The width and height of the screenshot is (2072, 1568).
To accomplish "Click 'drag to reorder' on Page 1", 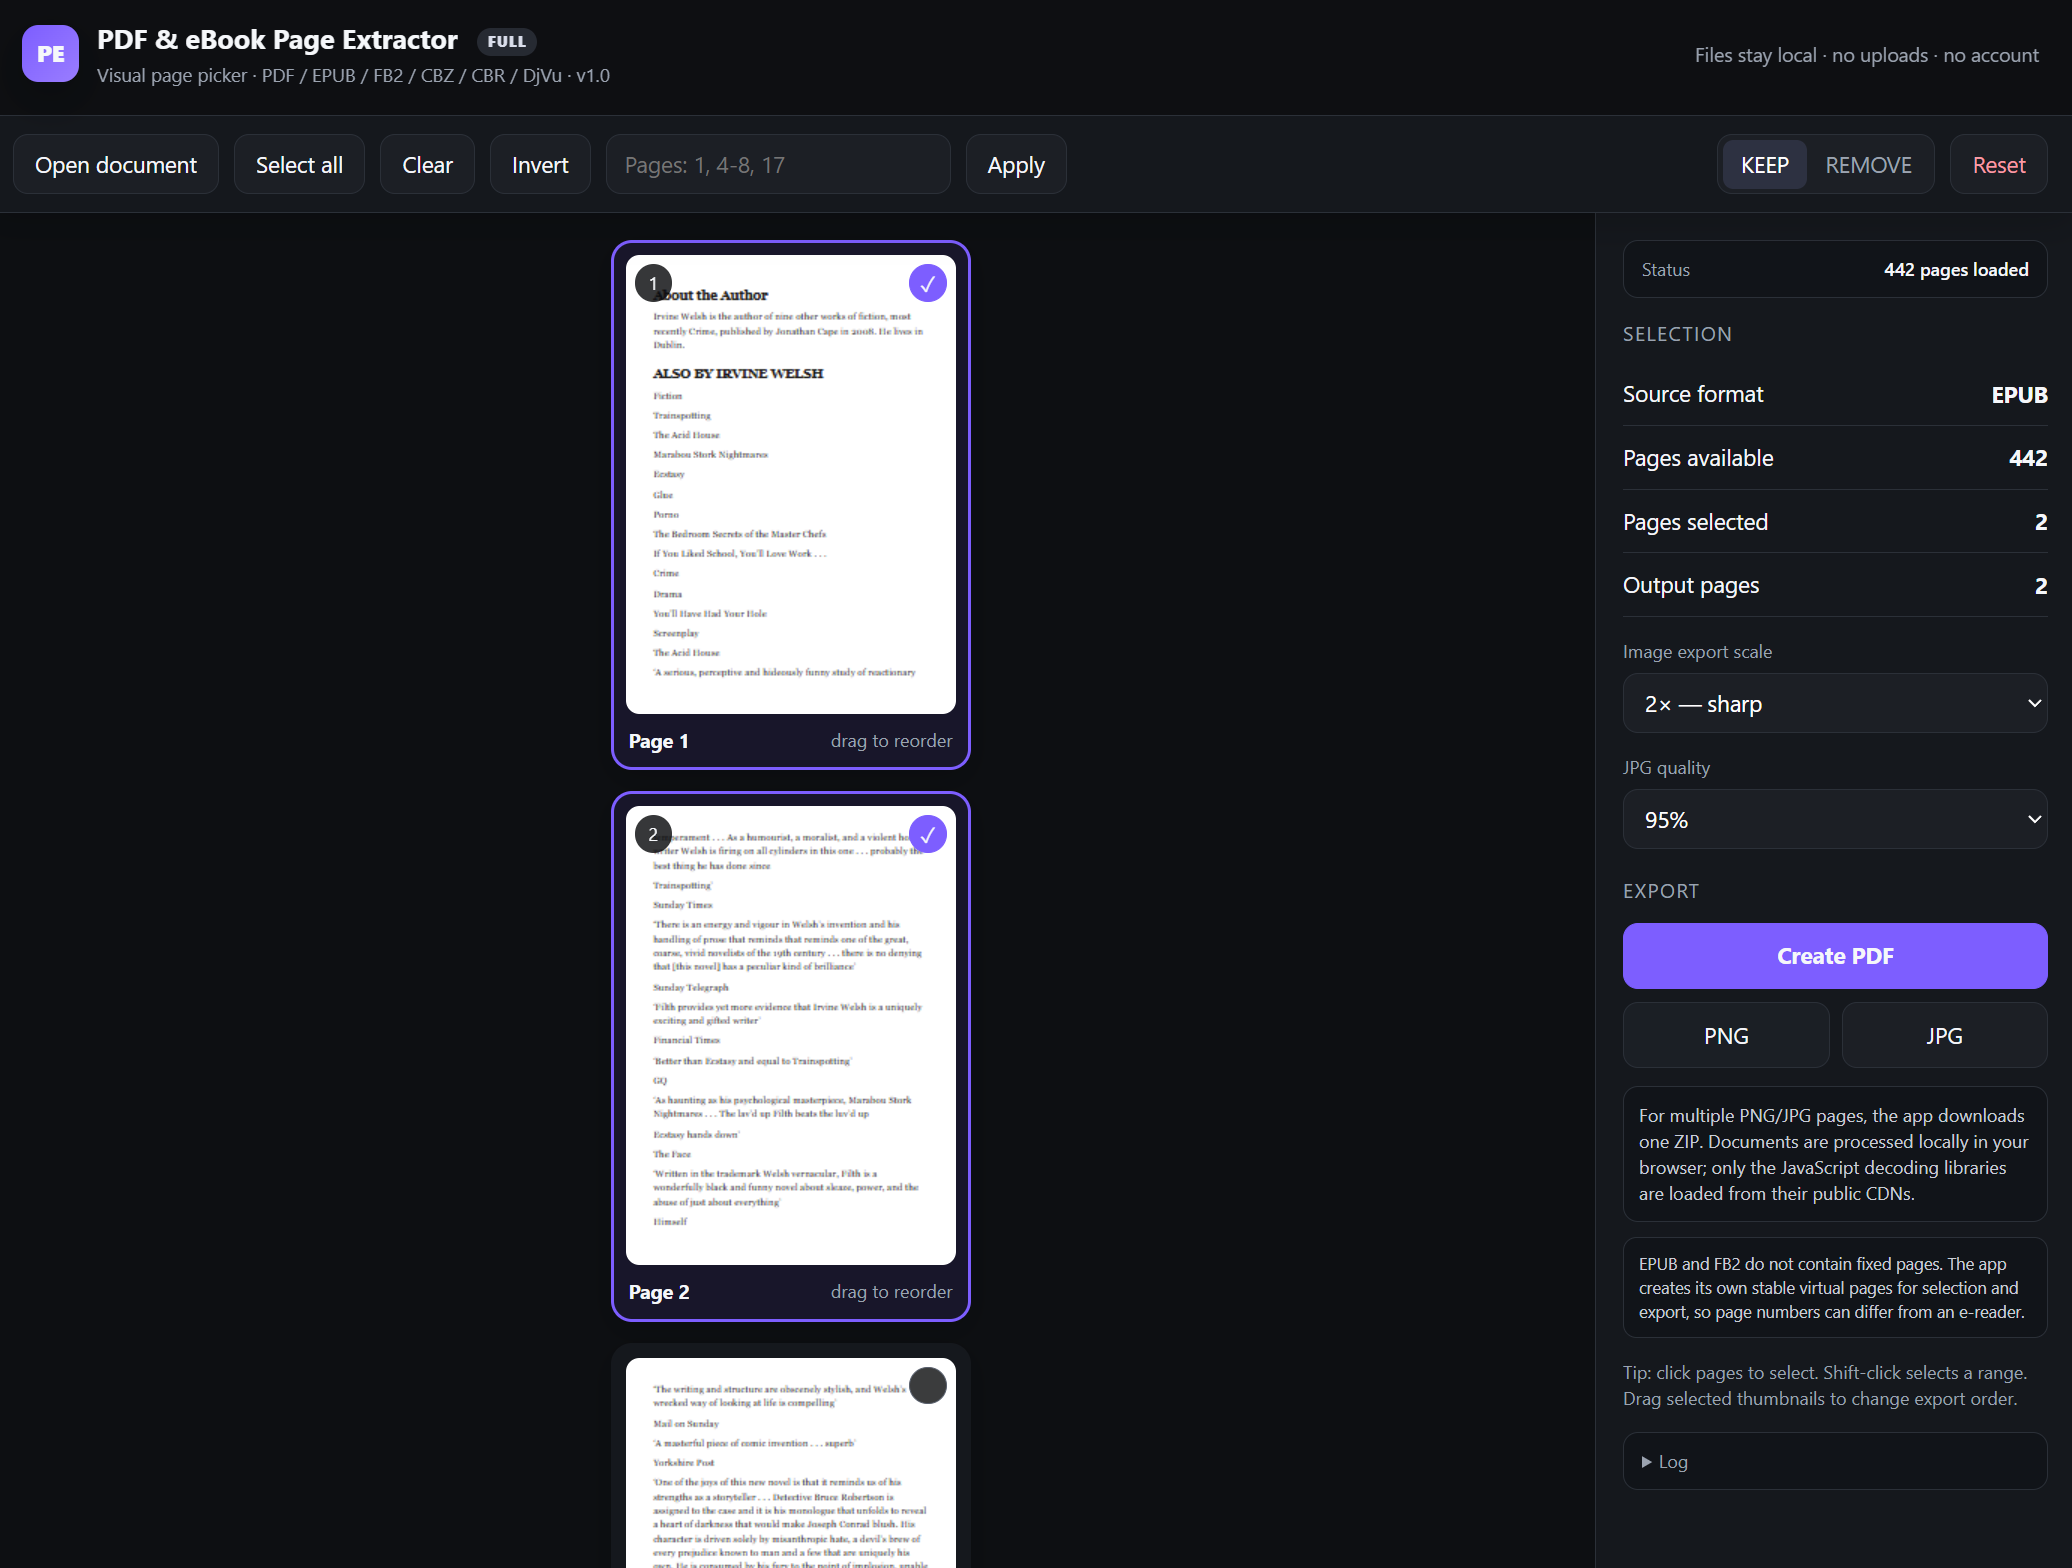I will click(891, 741).
